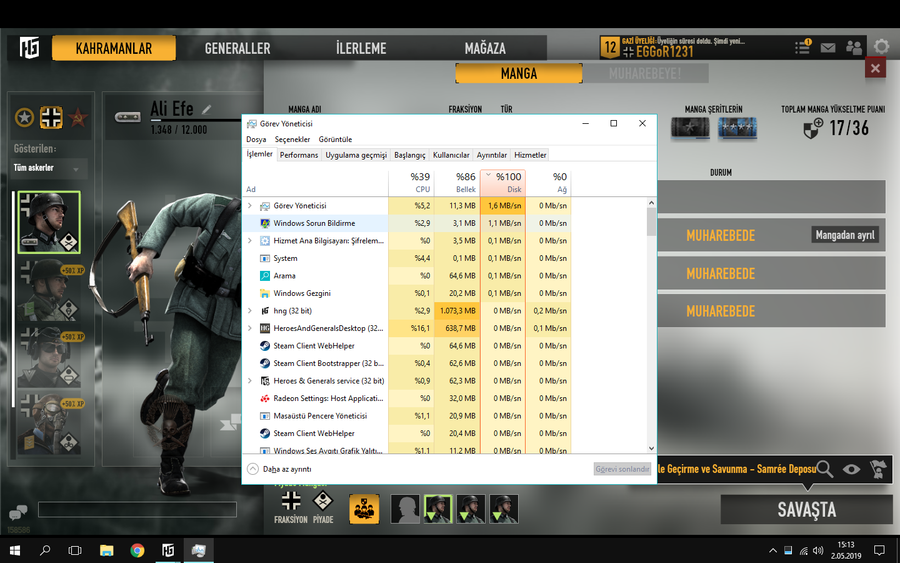
Task: Open Windows Start menu
Action: 15,550
